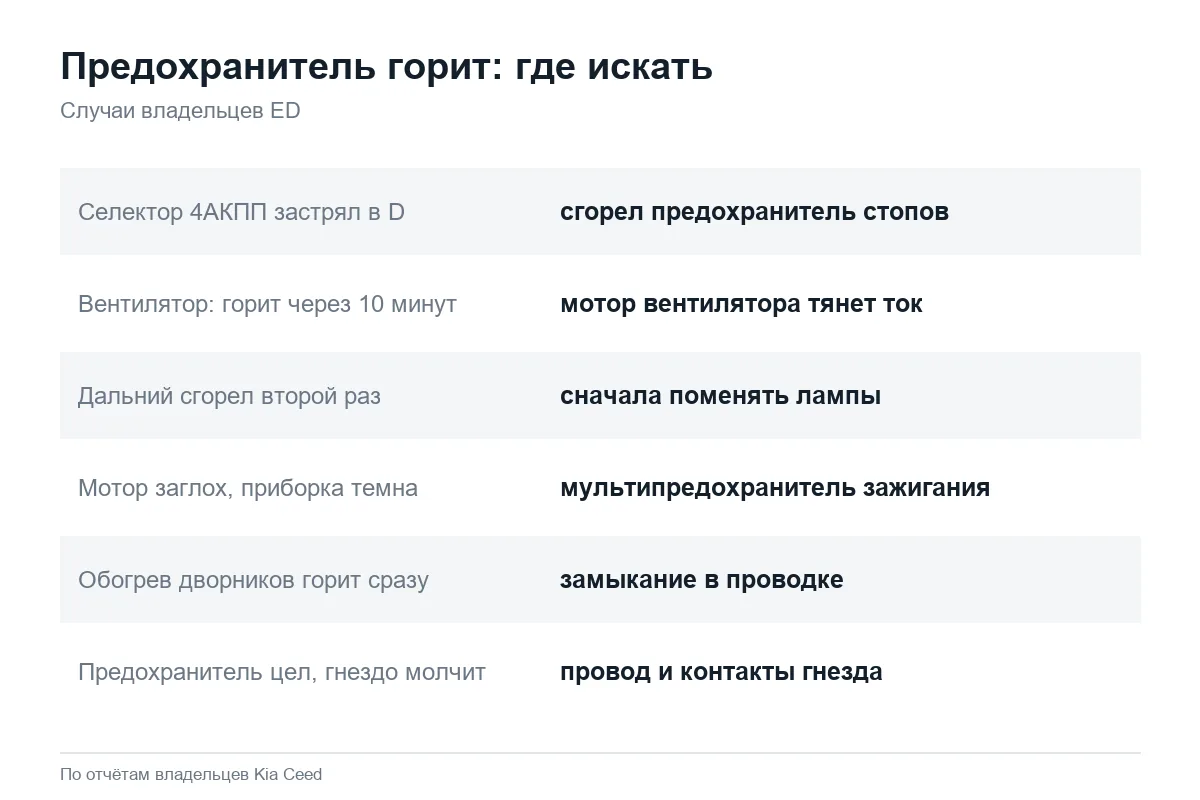Click the title 'Предохранитель горит: где искать'
This screenshot has height=800, width=1200.
tap(386, 67)
